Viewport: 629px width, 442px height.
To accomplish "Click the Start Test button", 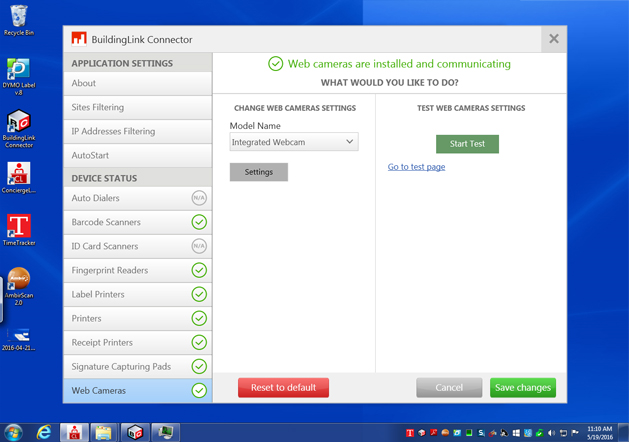I will point(467,144).
